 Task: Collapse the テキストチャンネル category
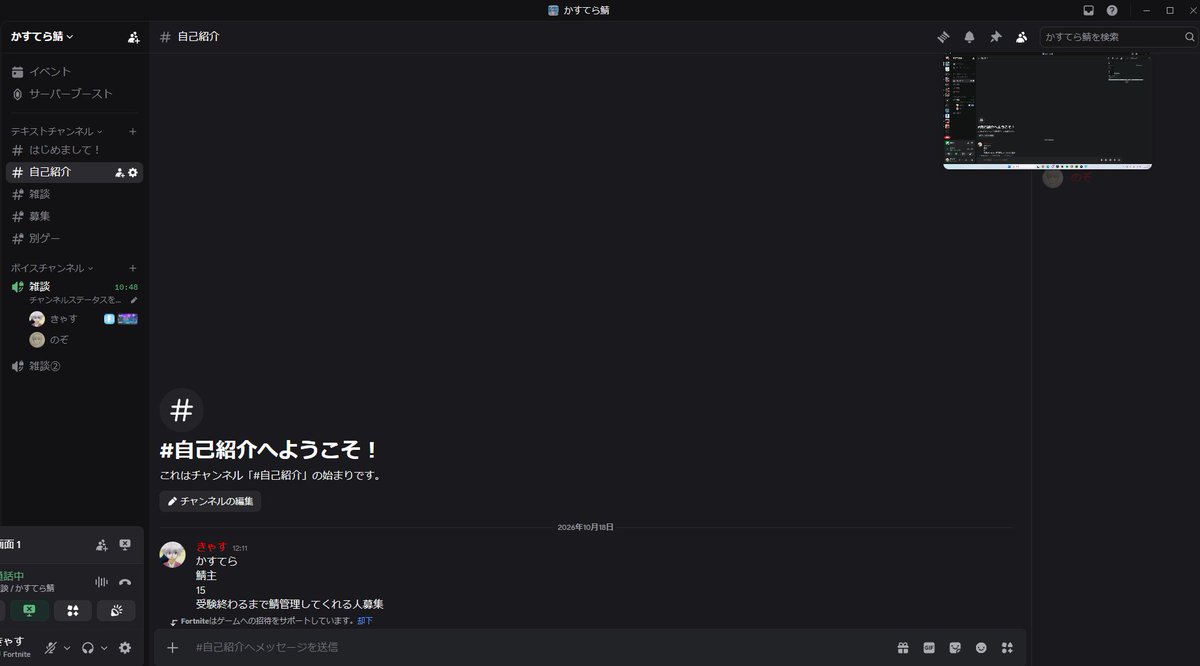[x=57, y=131]
